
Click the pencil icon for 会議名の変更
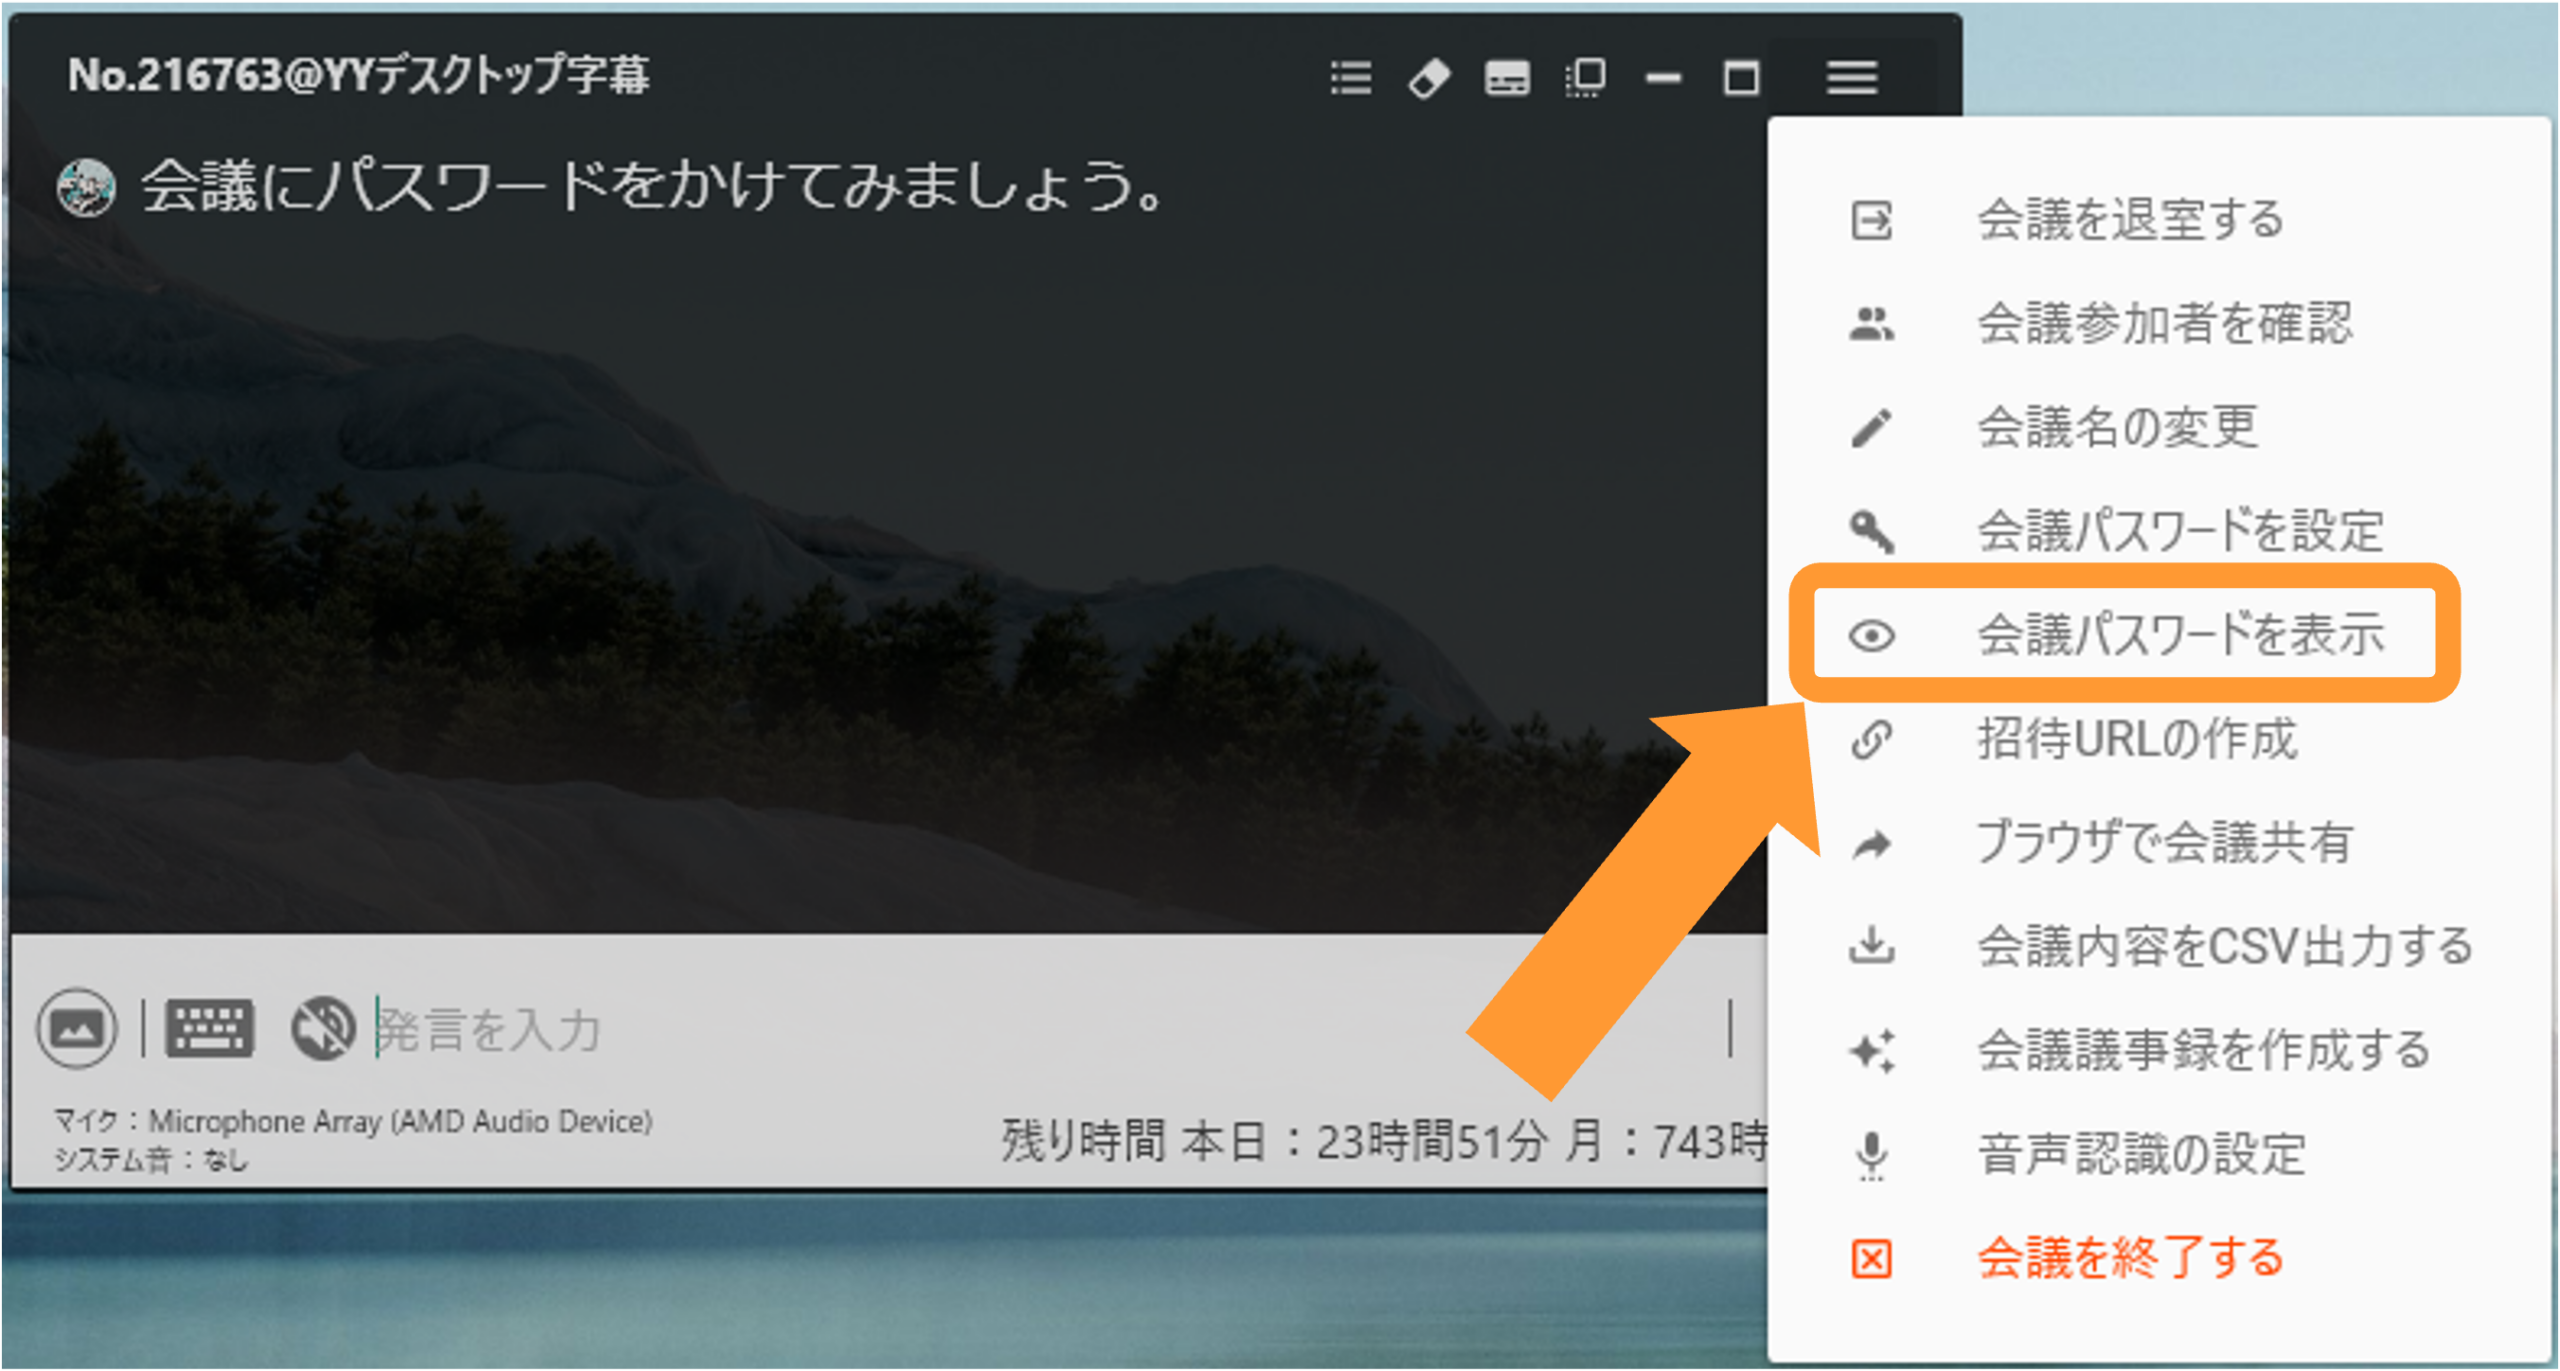point(1871,428)
